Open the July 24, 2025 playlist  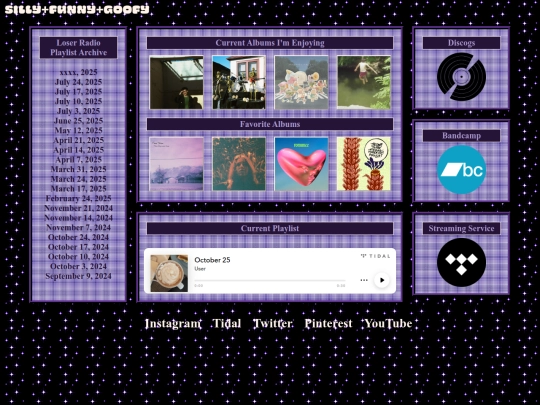tap(79, 82)
